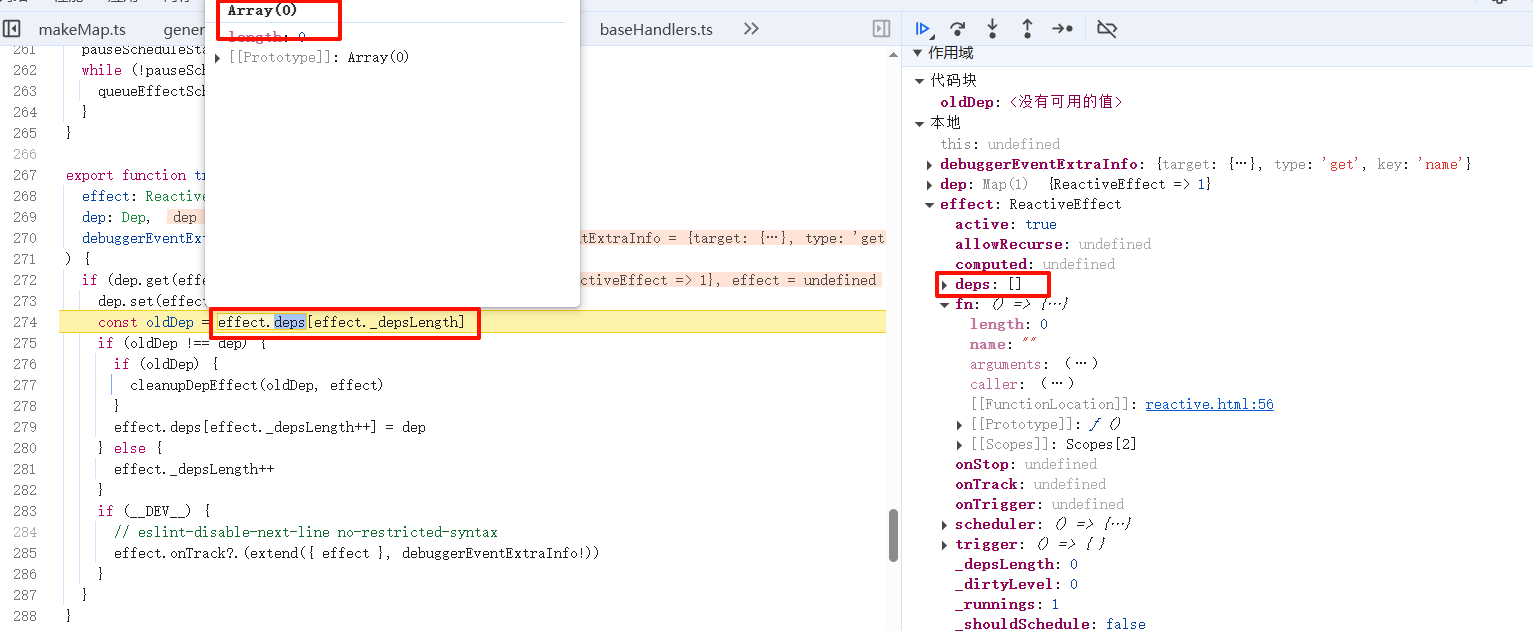
Task: Resume script execution in debugger
Action: pos(924,29)
